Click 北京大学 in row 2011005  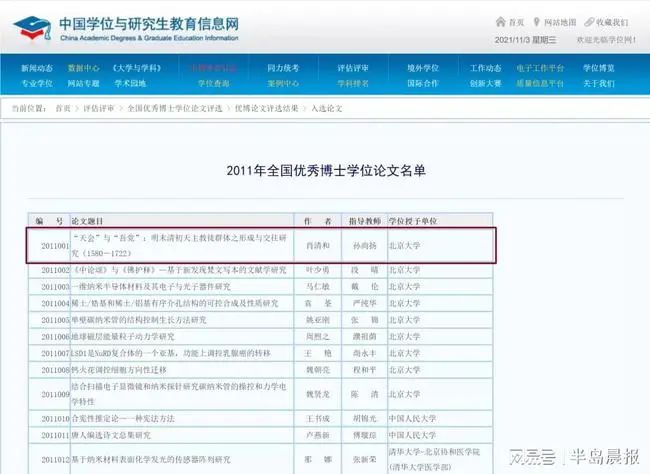click(405, 320)
